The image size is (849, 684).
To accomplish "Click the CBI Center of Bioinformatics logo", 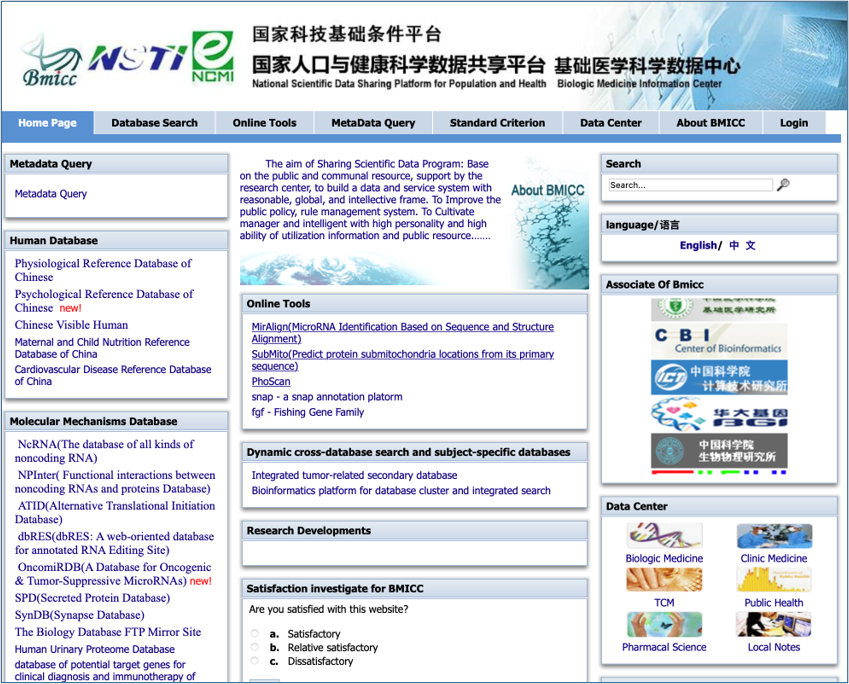I will pos(719,340).
